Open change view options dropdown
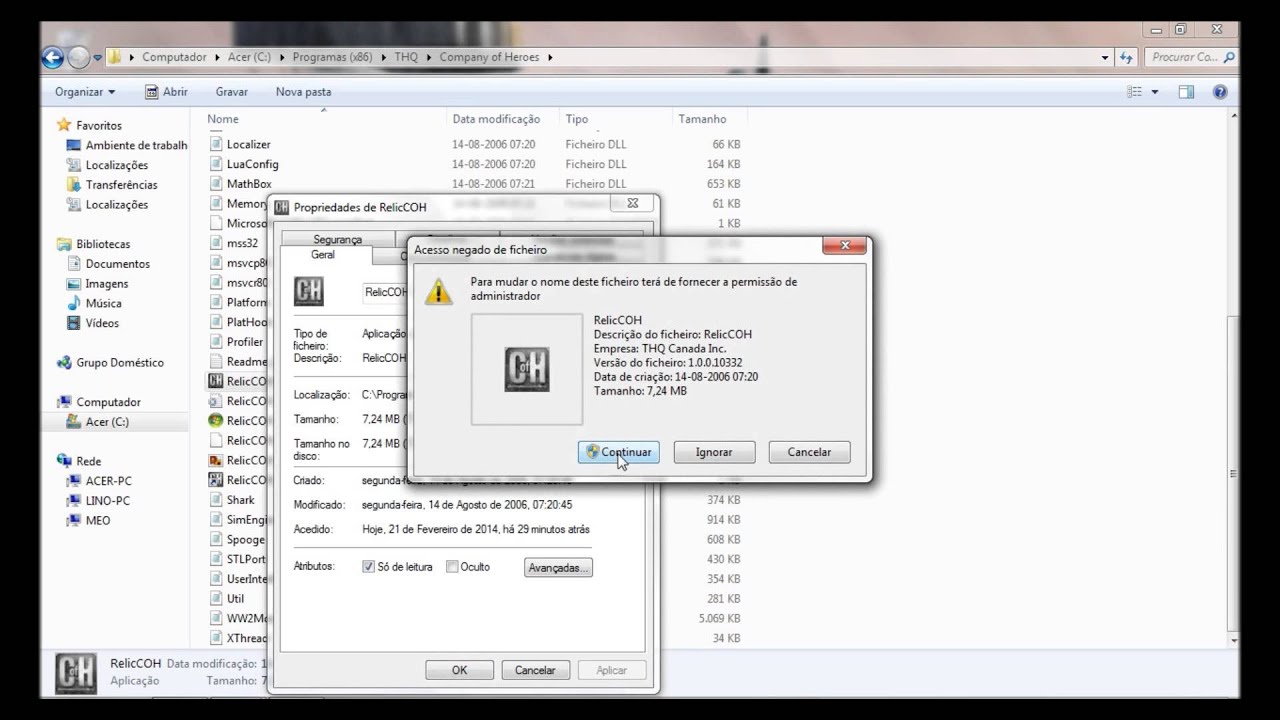This screenshot has width=1280, height=720. point(1155,92)
